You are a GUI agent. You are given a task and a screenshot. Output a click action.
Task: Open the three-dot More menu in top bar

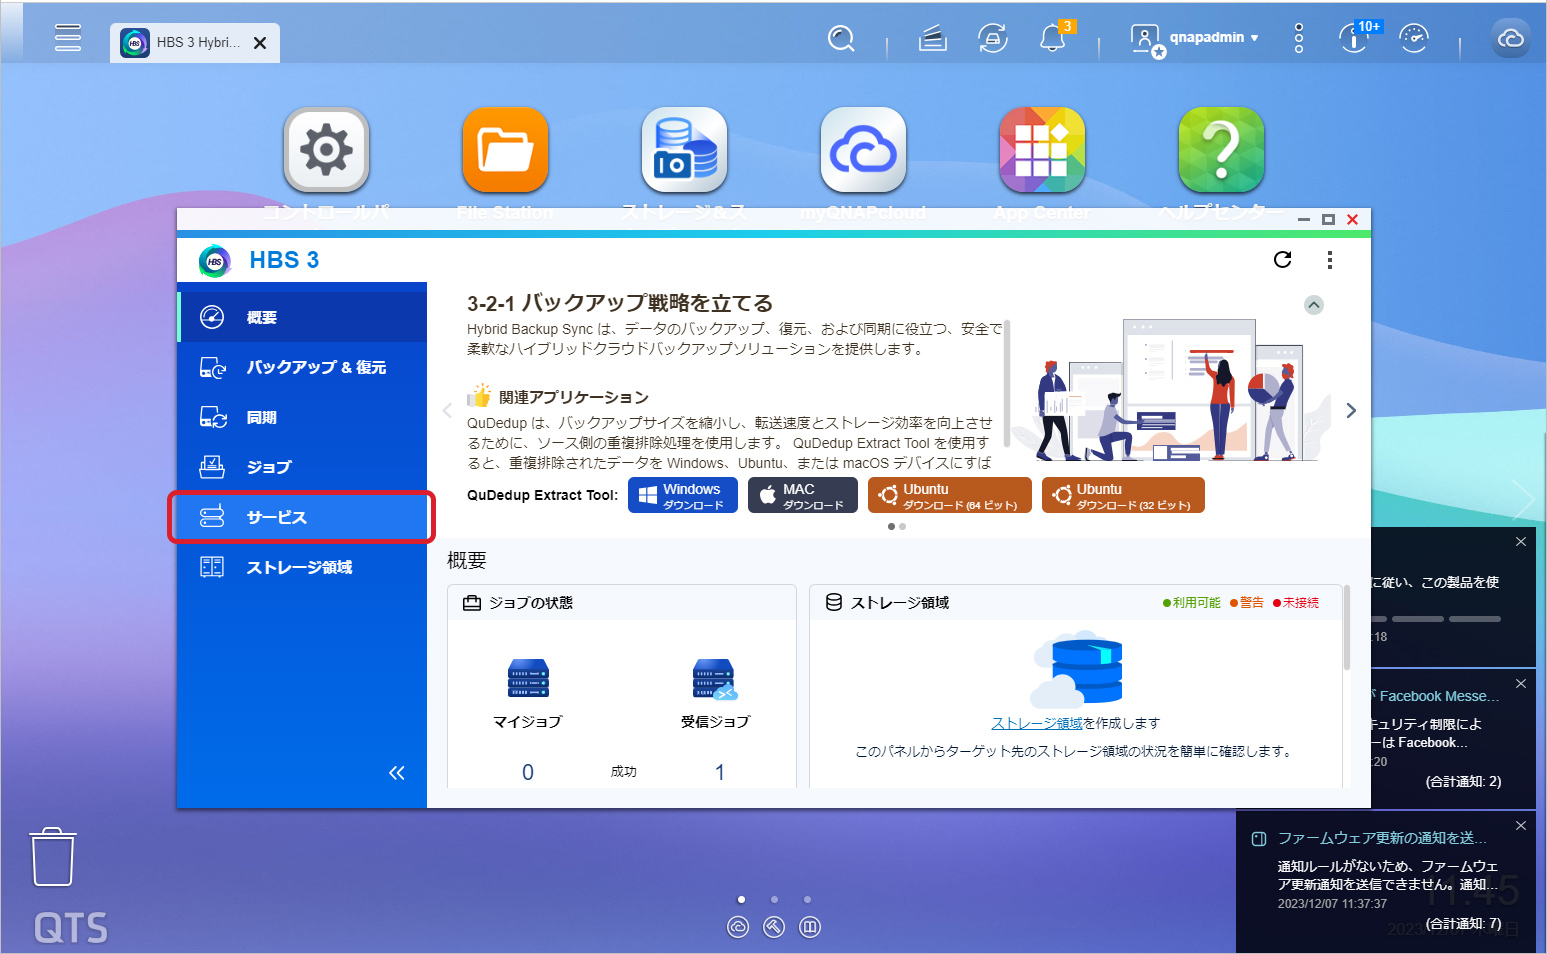tap(1299, 38)
